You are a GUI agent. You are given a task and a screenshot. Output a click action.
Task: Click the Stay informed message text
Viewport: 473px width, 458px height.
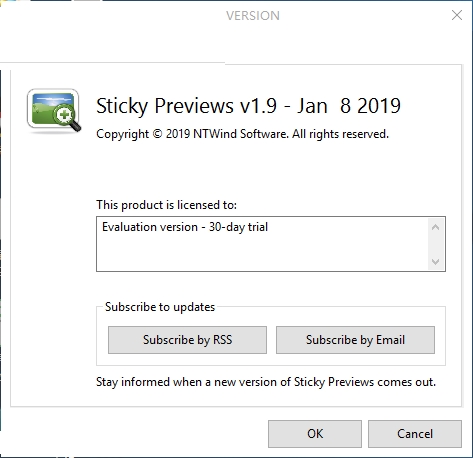tap(266, 382)
